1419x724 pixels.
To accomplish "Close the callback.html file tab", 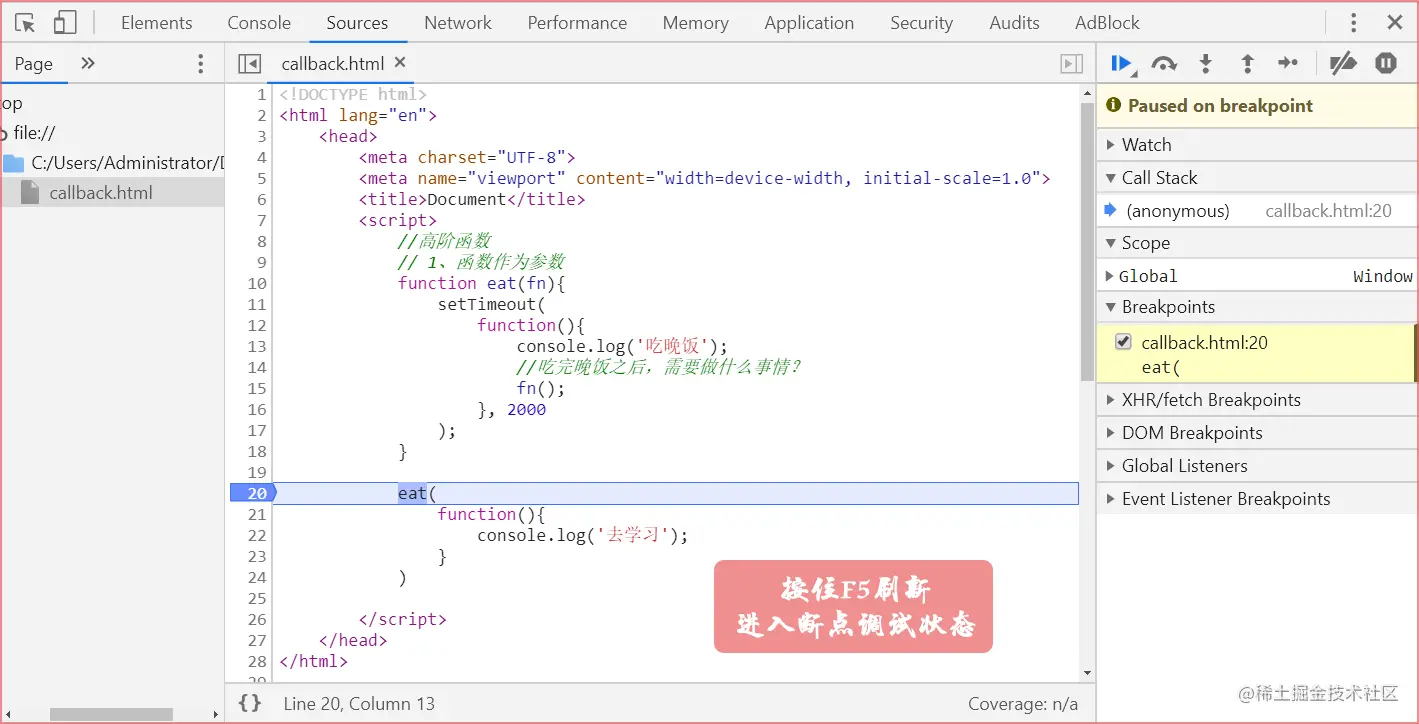I will coord(400,62).
